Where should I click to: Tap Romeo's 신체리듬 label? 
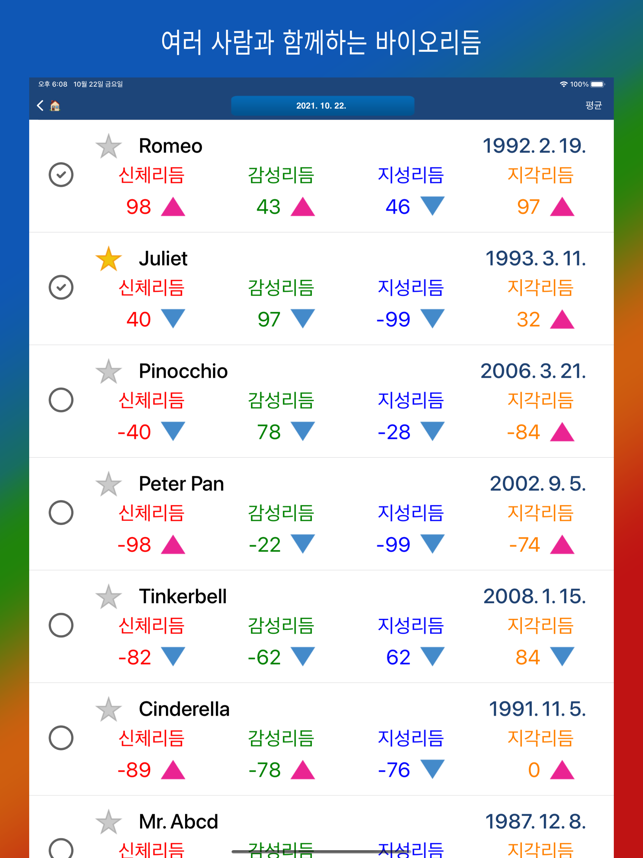152,175
